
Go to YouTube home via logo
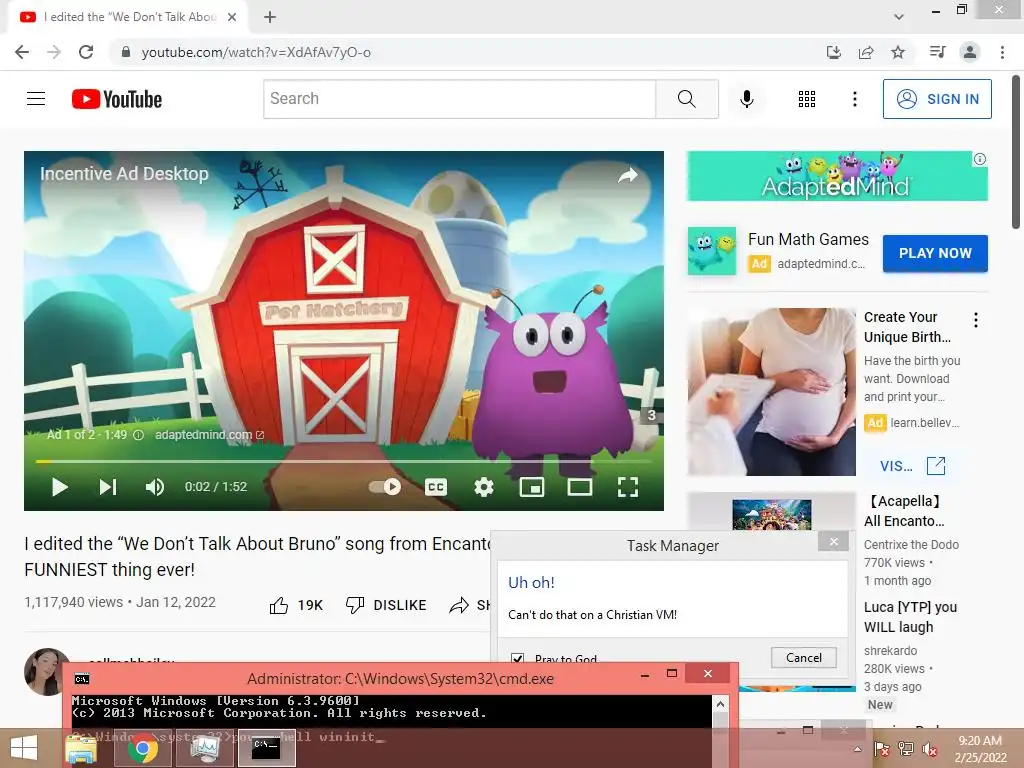coord(117,99)
